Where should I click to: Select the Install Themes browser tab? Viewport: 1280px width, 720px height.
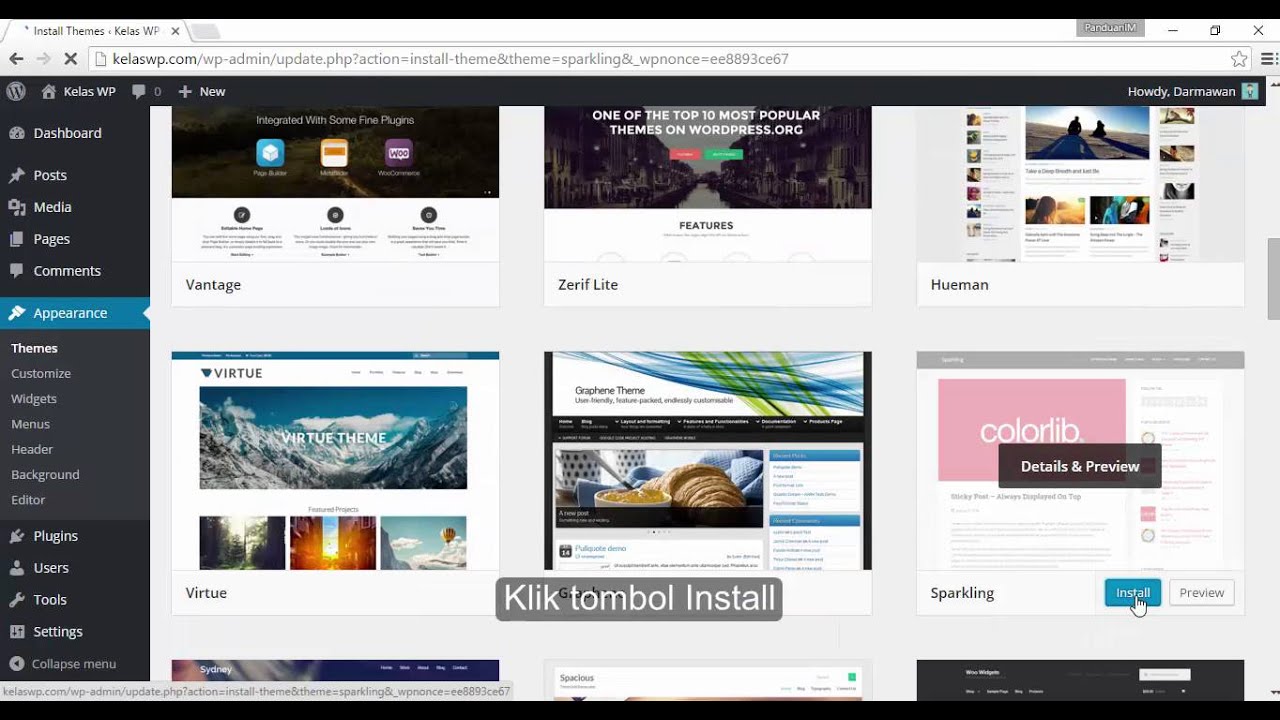[x=95, y=31]
